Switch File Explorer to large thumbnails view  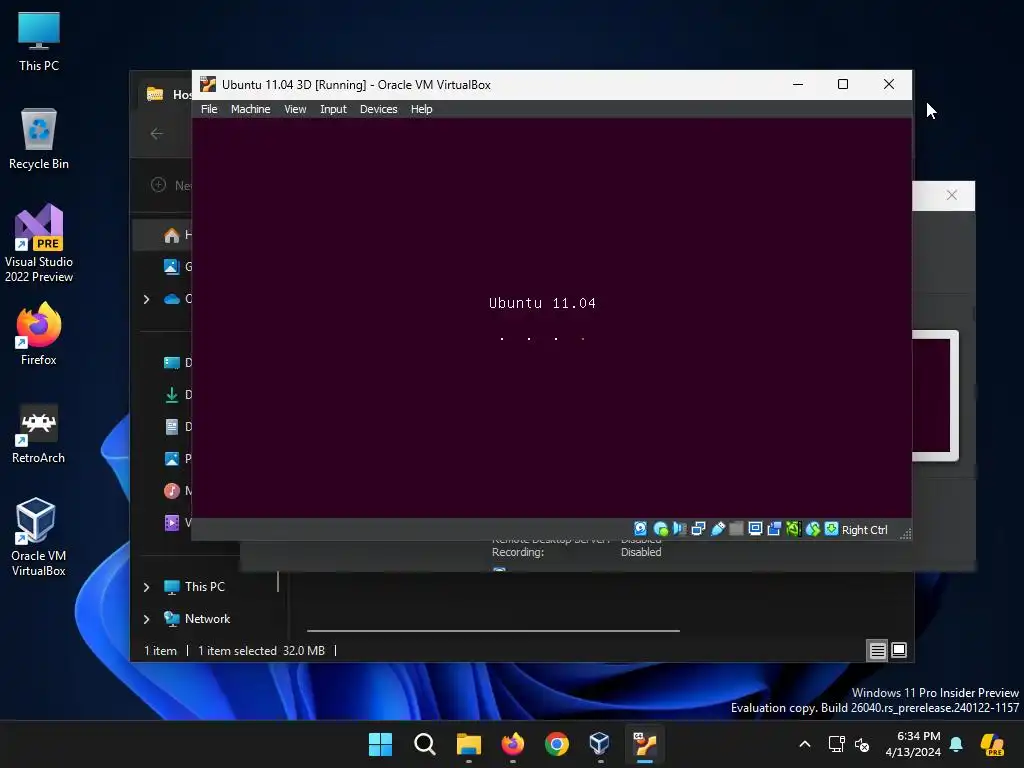[x=899, y=650]
